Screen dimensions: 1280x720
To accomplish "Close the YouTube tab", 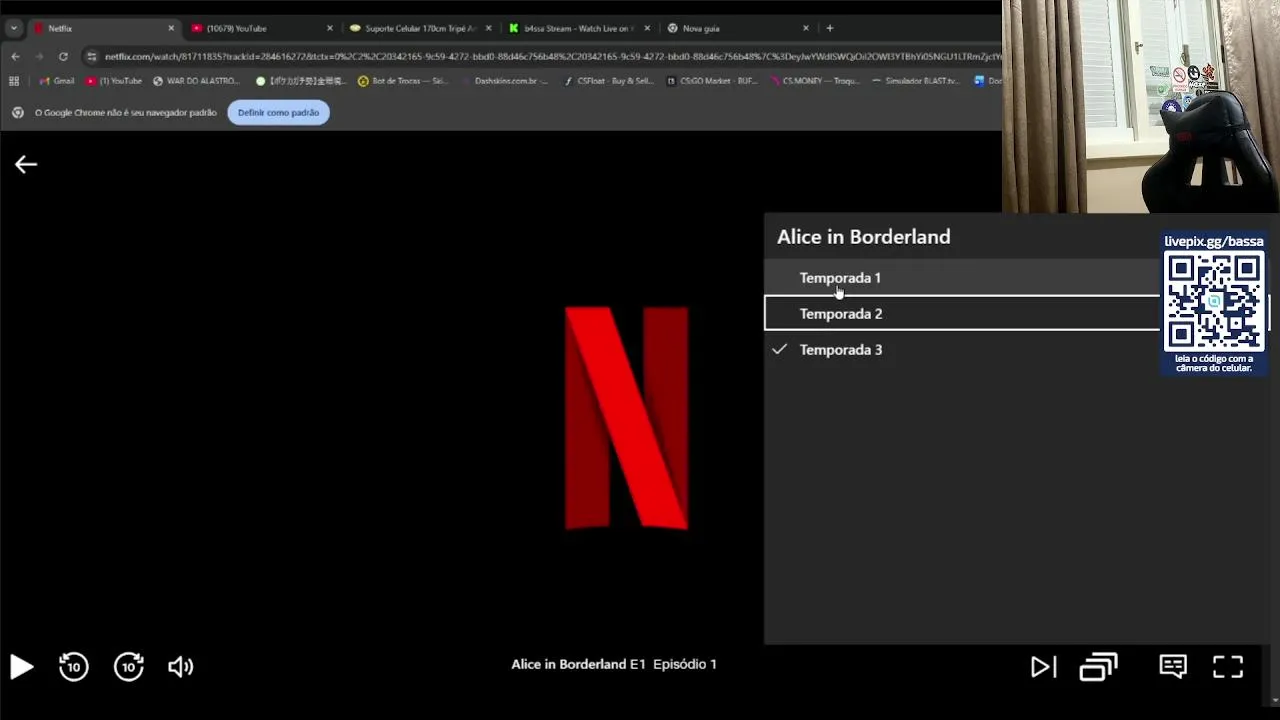I will click(330, 28).
